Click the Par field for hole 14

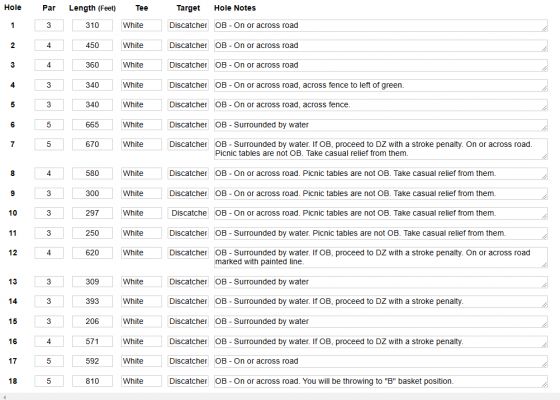coord(49,301)
